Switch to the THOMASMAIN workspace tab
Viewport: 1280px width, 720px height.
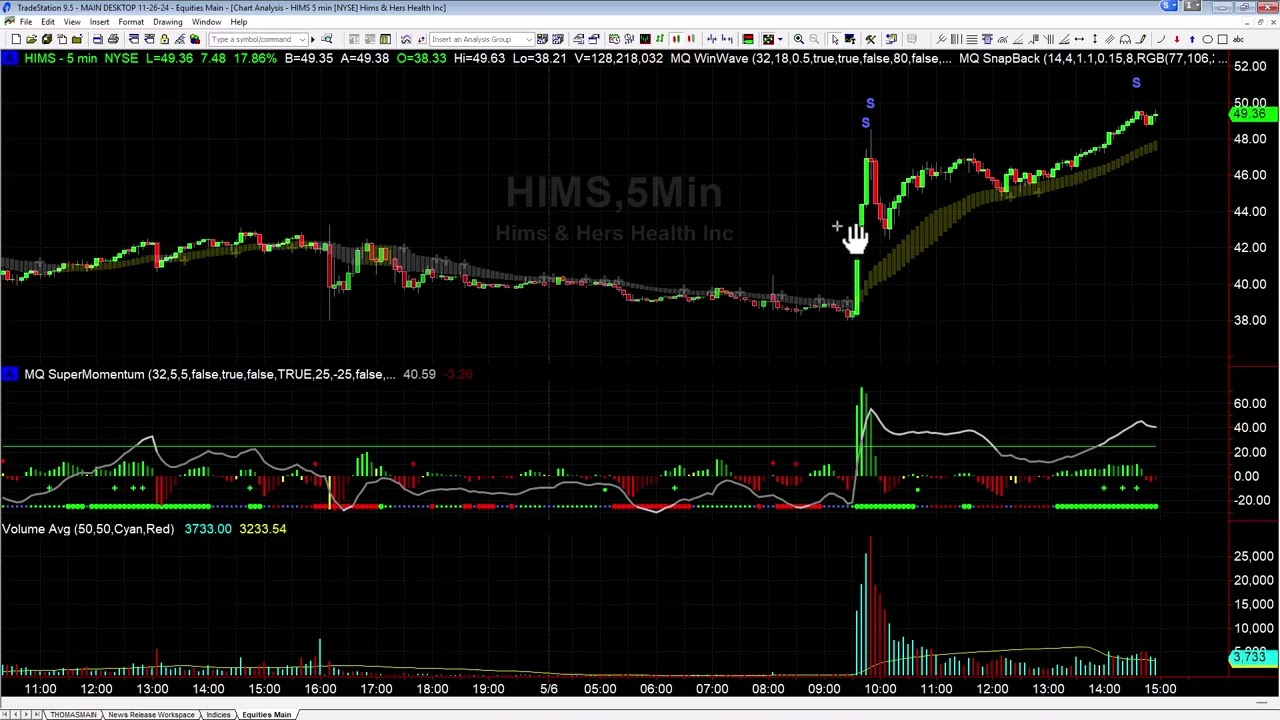(x=73, y=714)
